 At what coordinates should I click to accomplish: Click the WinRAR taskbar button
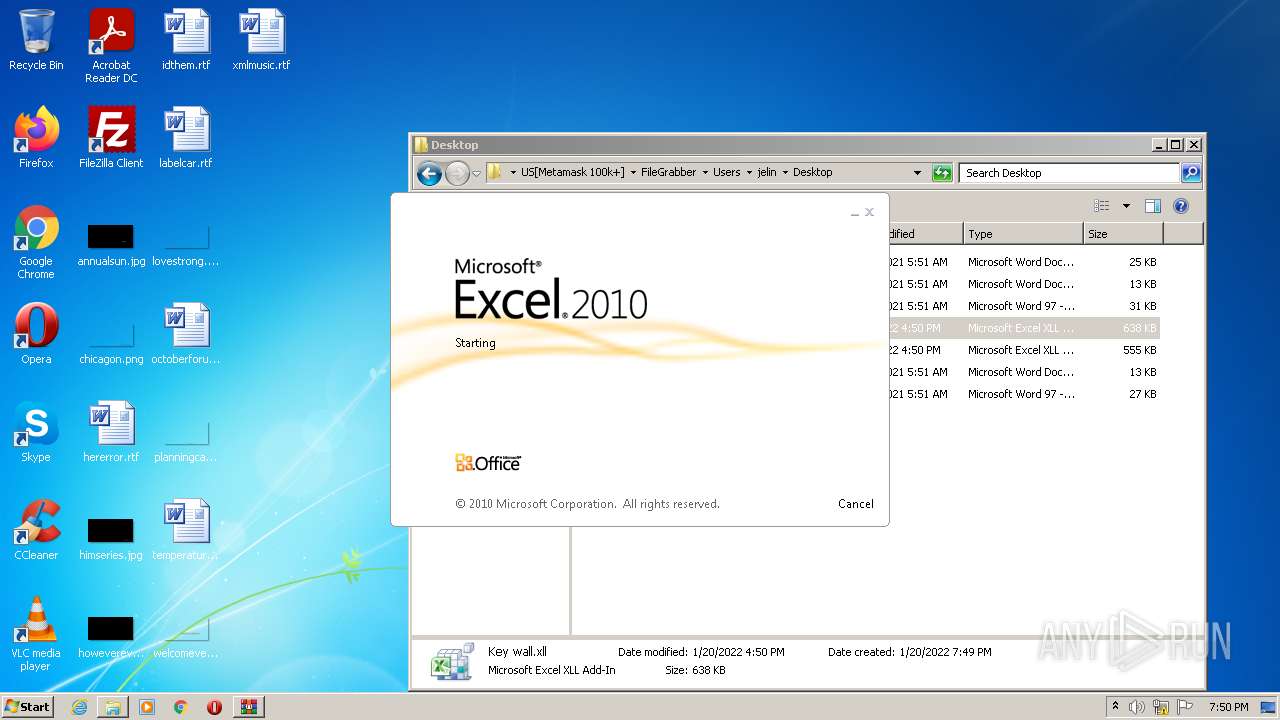coord(249,707)
